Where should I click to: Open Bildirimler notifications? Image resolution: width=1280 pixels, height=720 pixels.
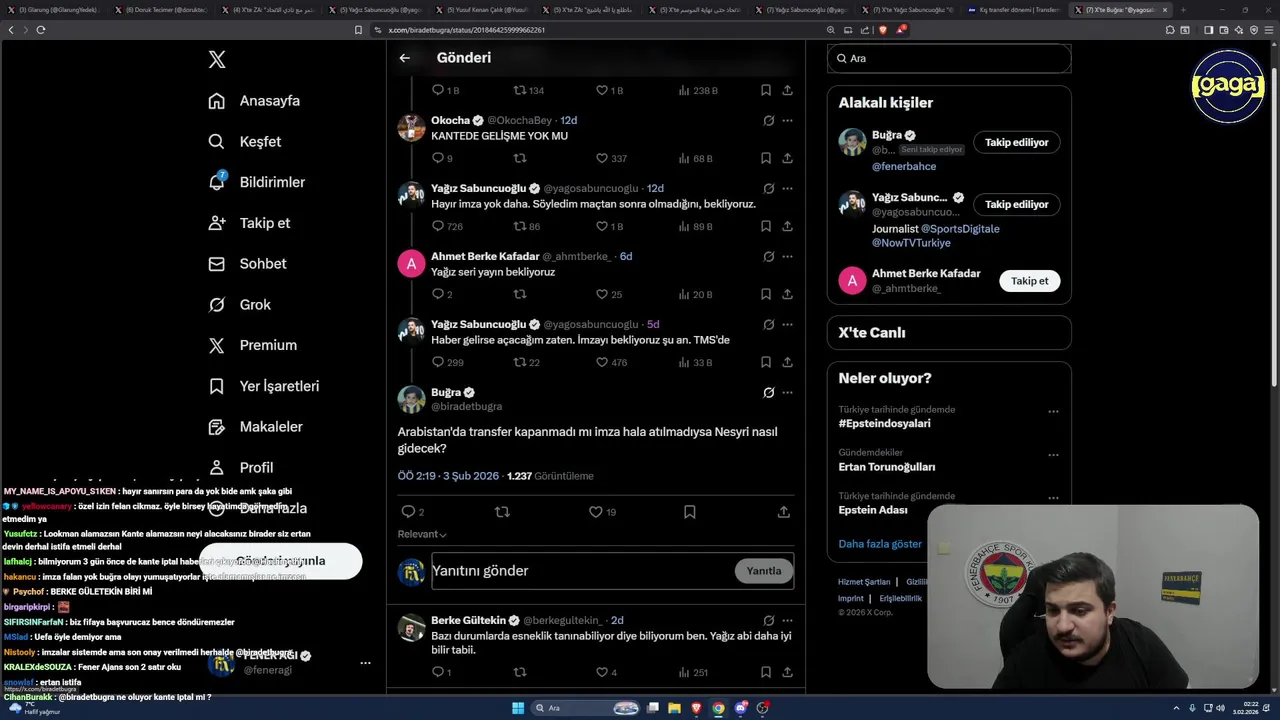click(256, 182)
